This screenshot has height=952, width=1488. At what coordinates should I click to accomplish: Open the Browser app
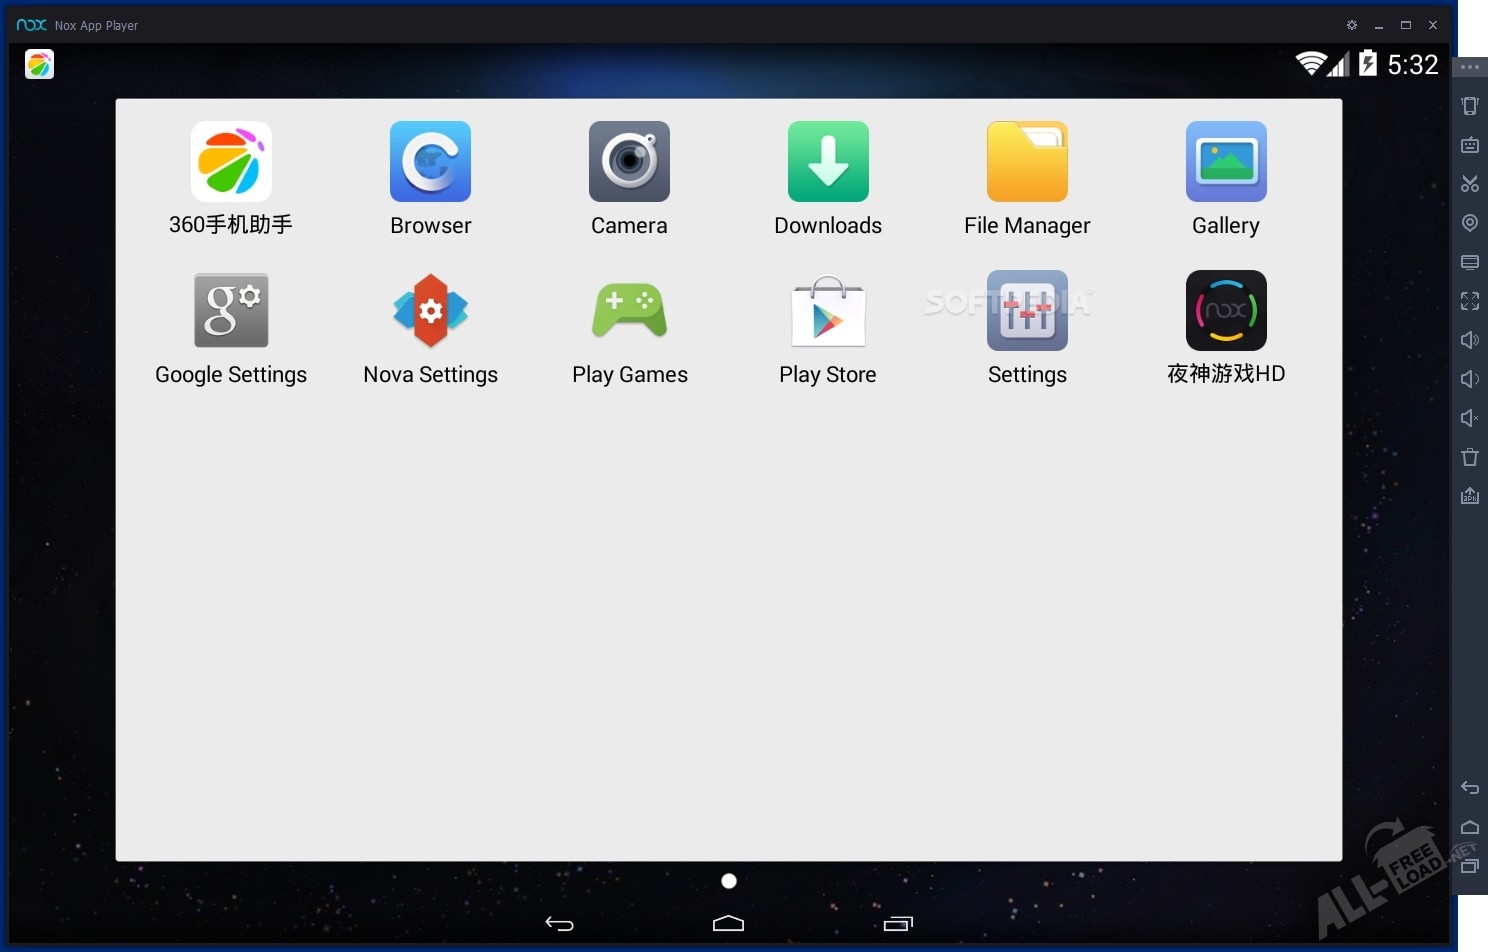click(430, 162)
